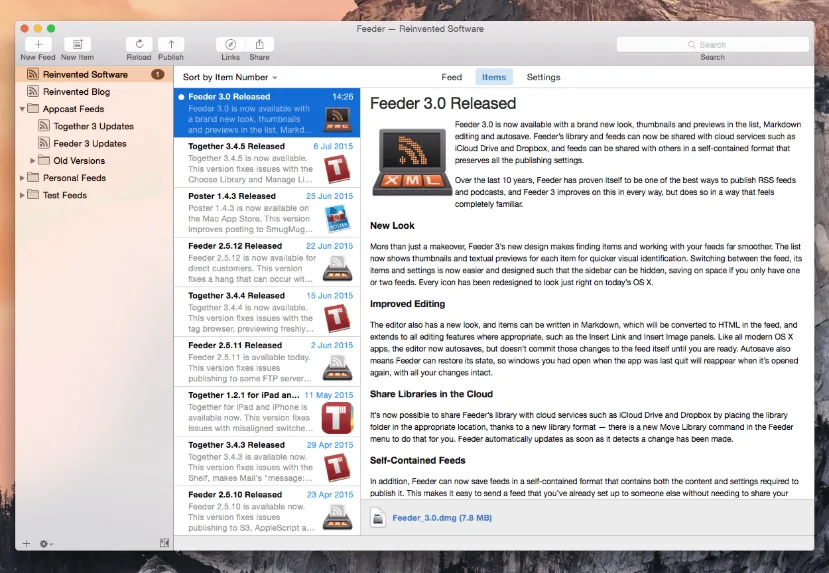Select the Together 3.4.5 Released item
829x573 pixels.
267,163
